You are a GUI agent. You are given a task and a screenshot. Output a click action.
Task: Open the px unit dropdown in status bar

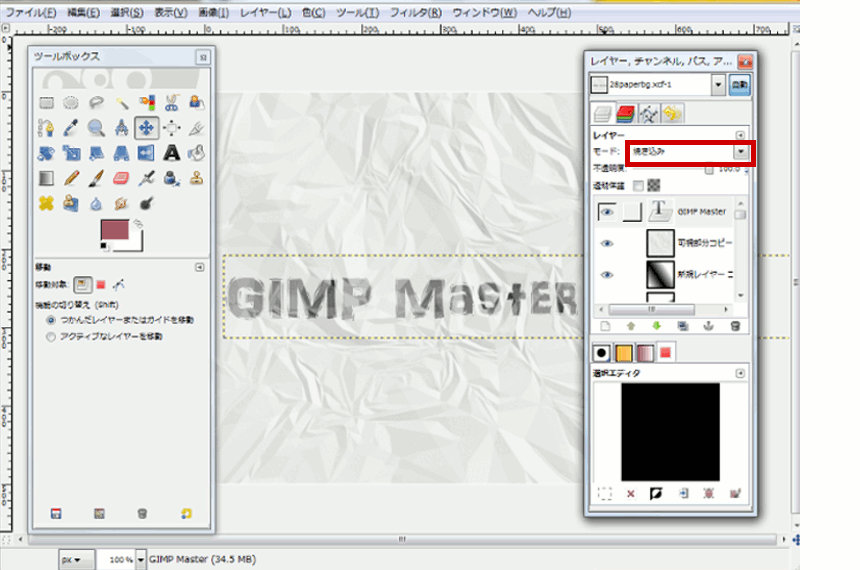(x=76, y=560)
